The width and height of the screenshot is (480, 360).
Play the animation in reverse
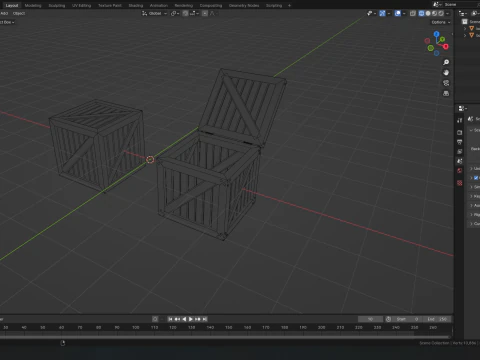pyautogui.click(x=184, y=319)
